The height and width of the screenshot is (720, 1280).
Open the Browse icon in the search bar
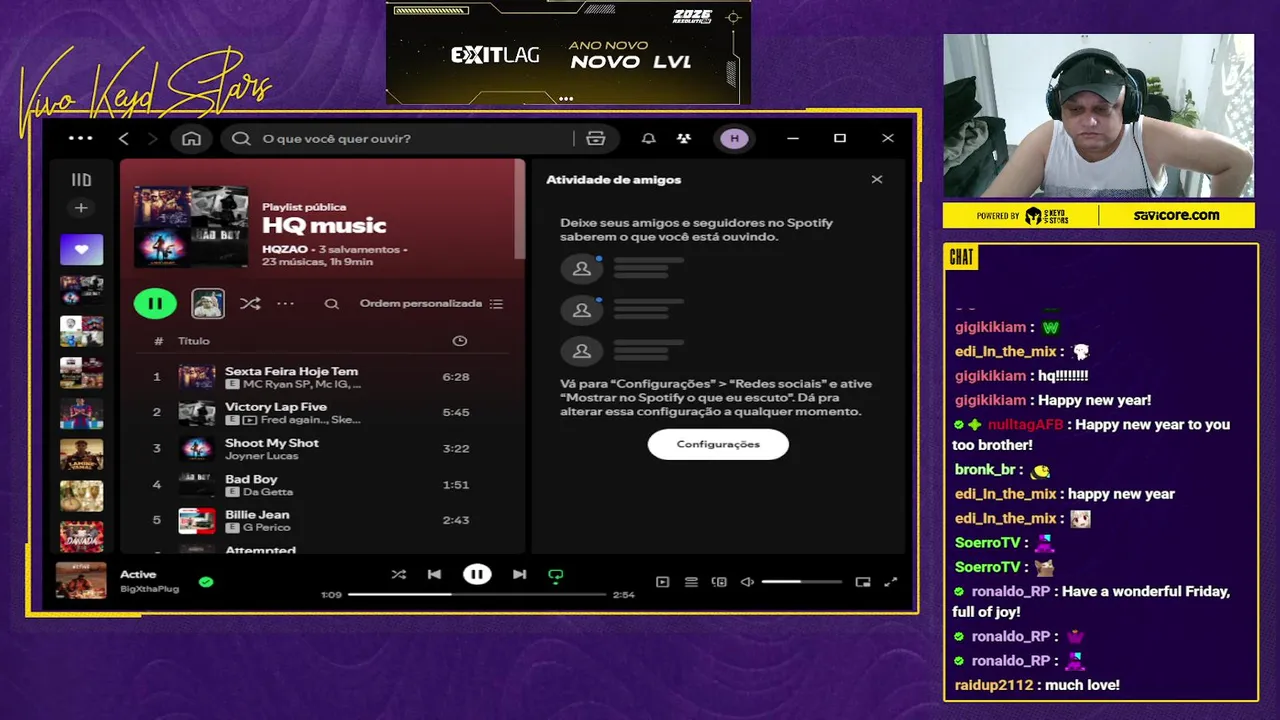point(596,138)
